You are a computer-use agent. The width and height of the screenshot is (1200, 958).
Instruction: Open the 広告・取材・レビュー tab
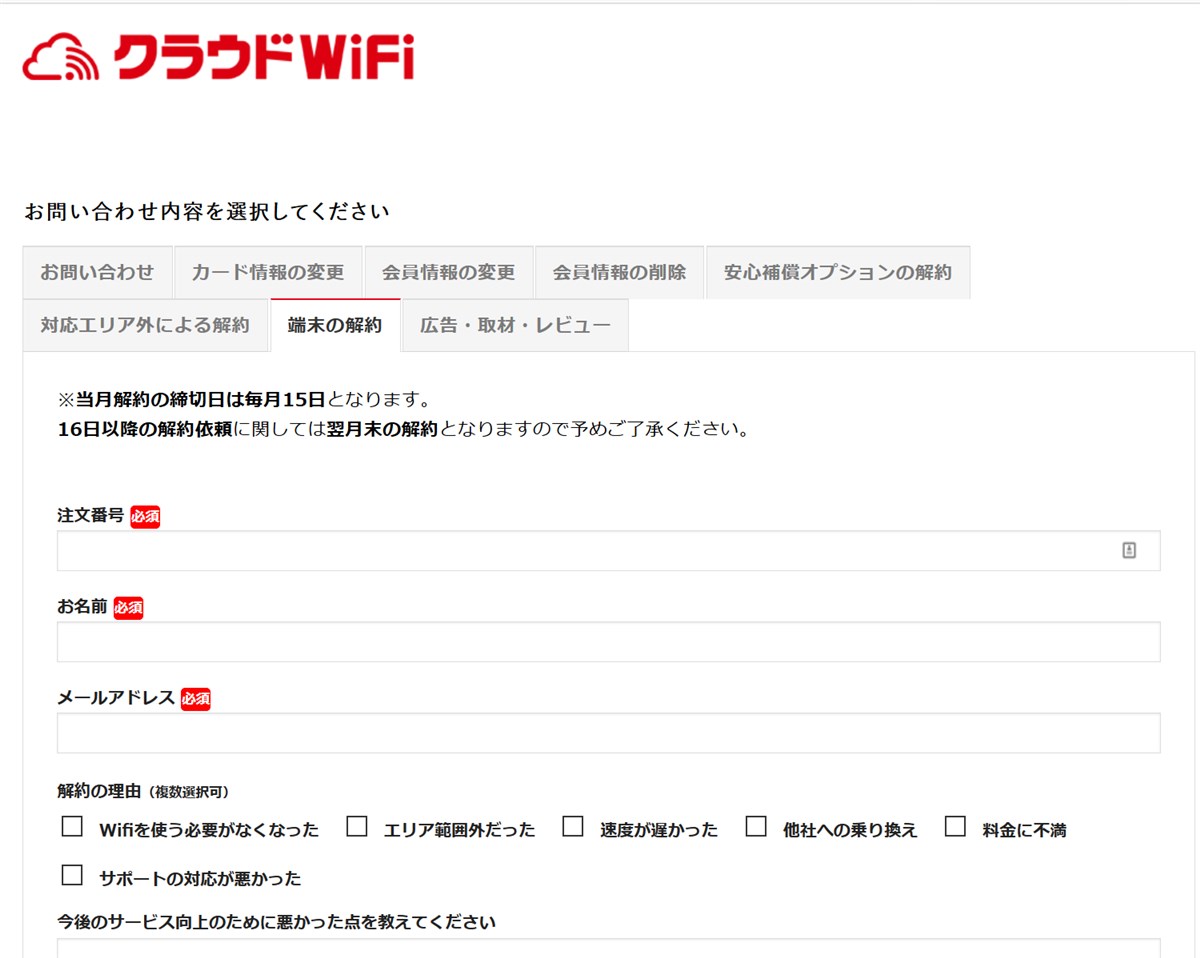tap(515, 325)
